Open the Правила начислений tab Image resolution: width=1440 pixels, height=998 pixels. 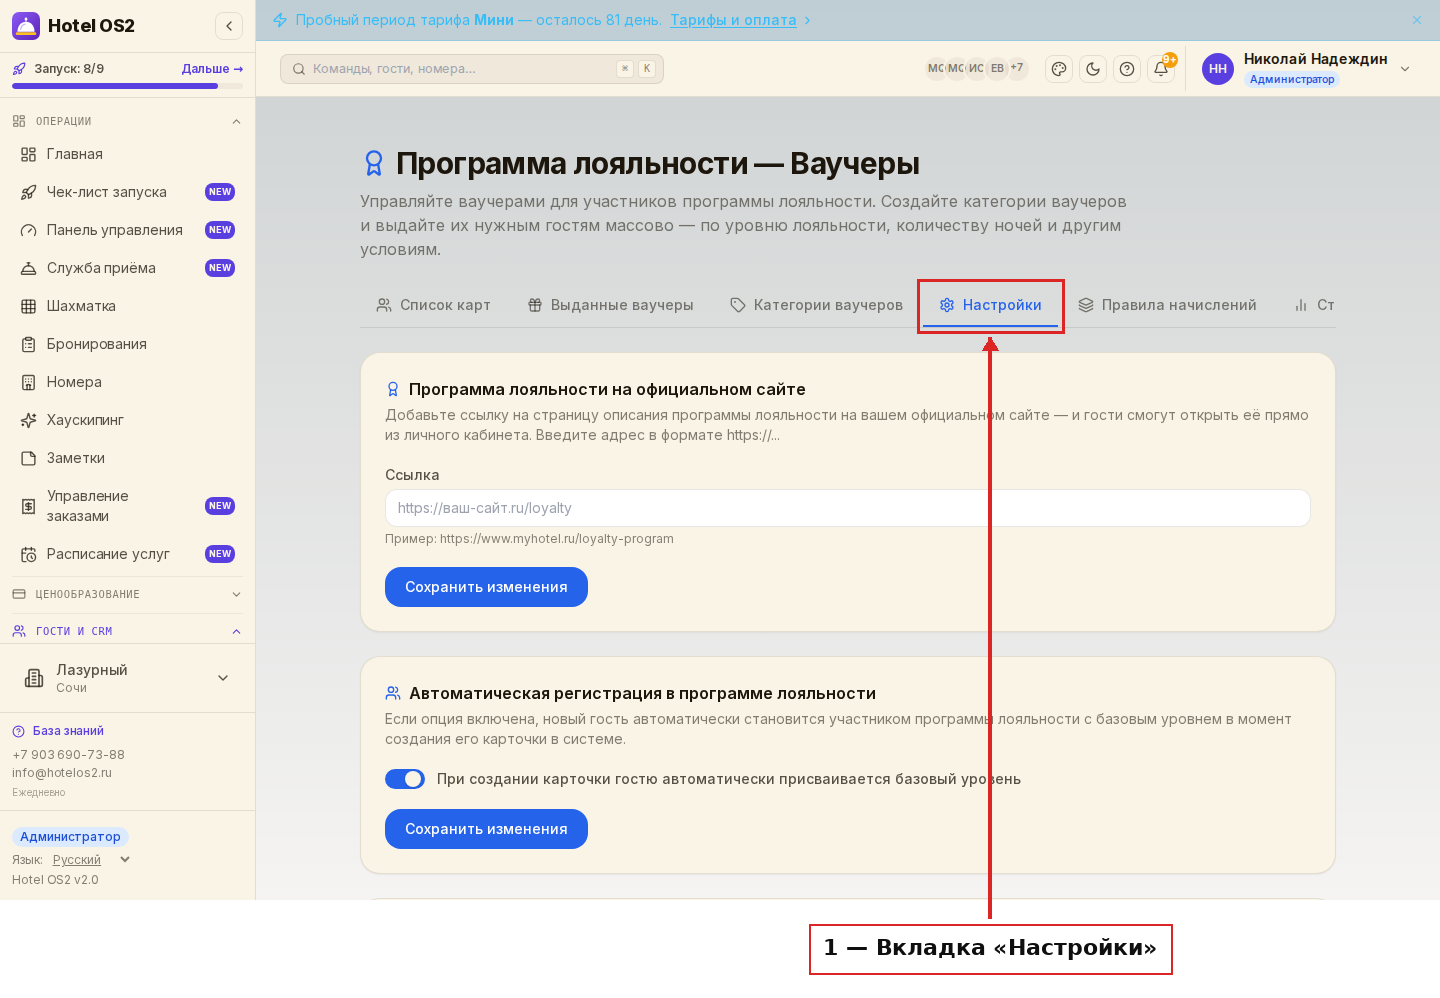point(1167,305)
